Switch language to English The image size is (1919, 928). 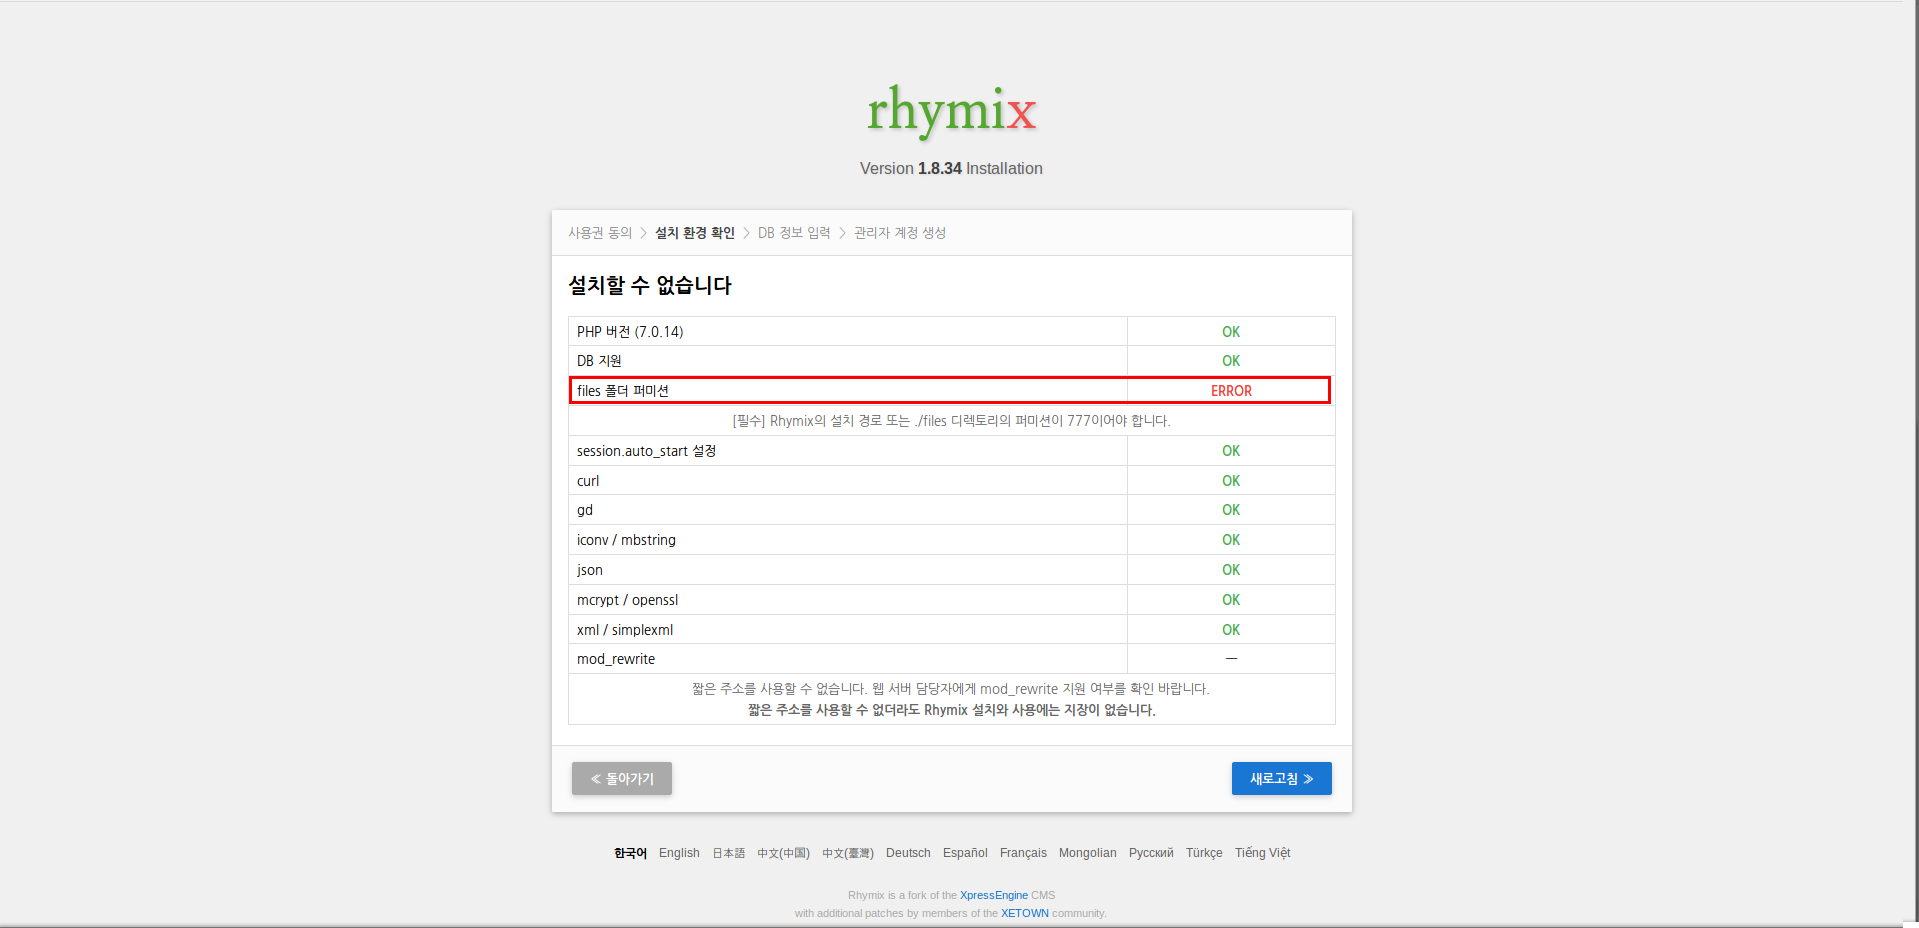click(x=679, y=853)
